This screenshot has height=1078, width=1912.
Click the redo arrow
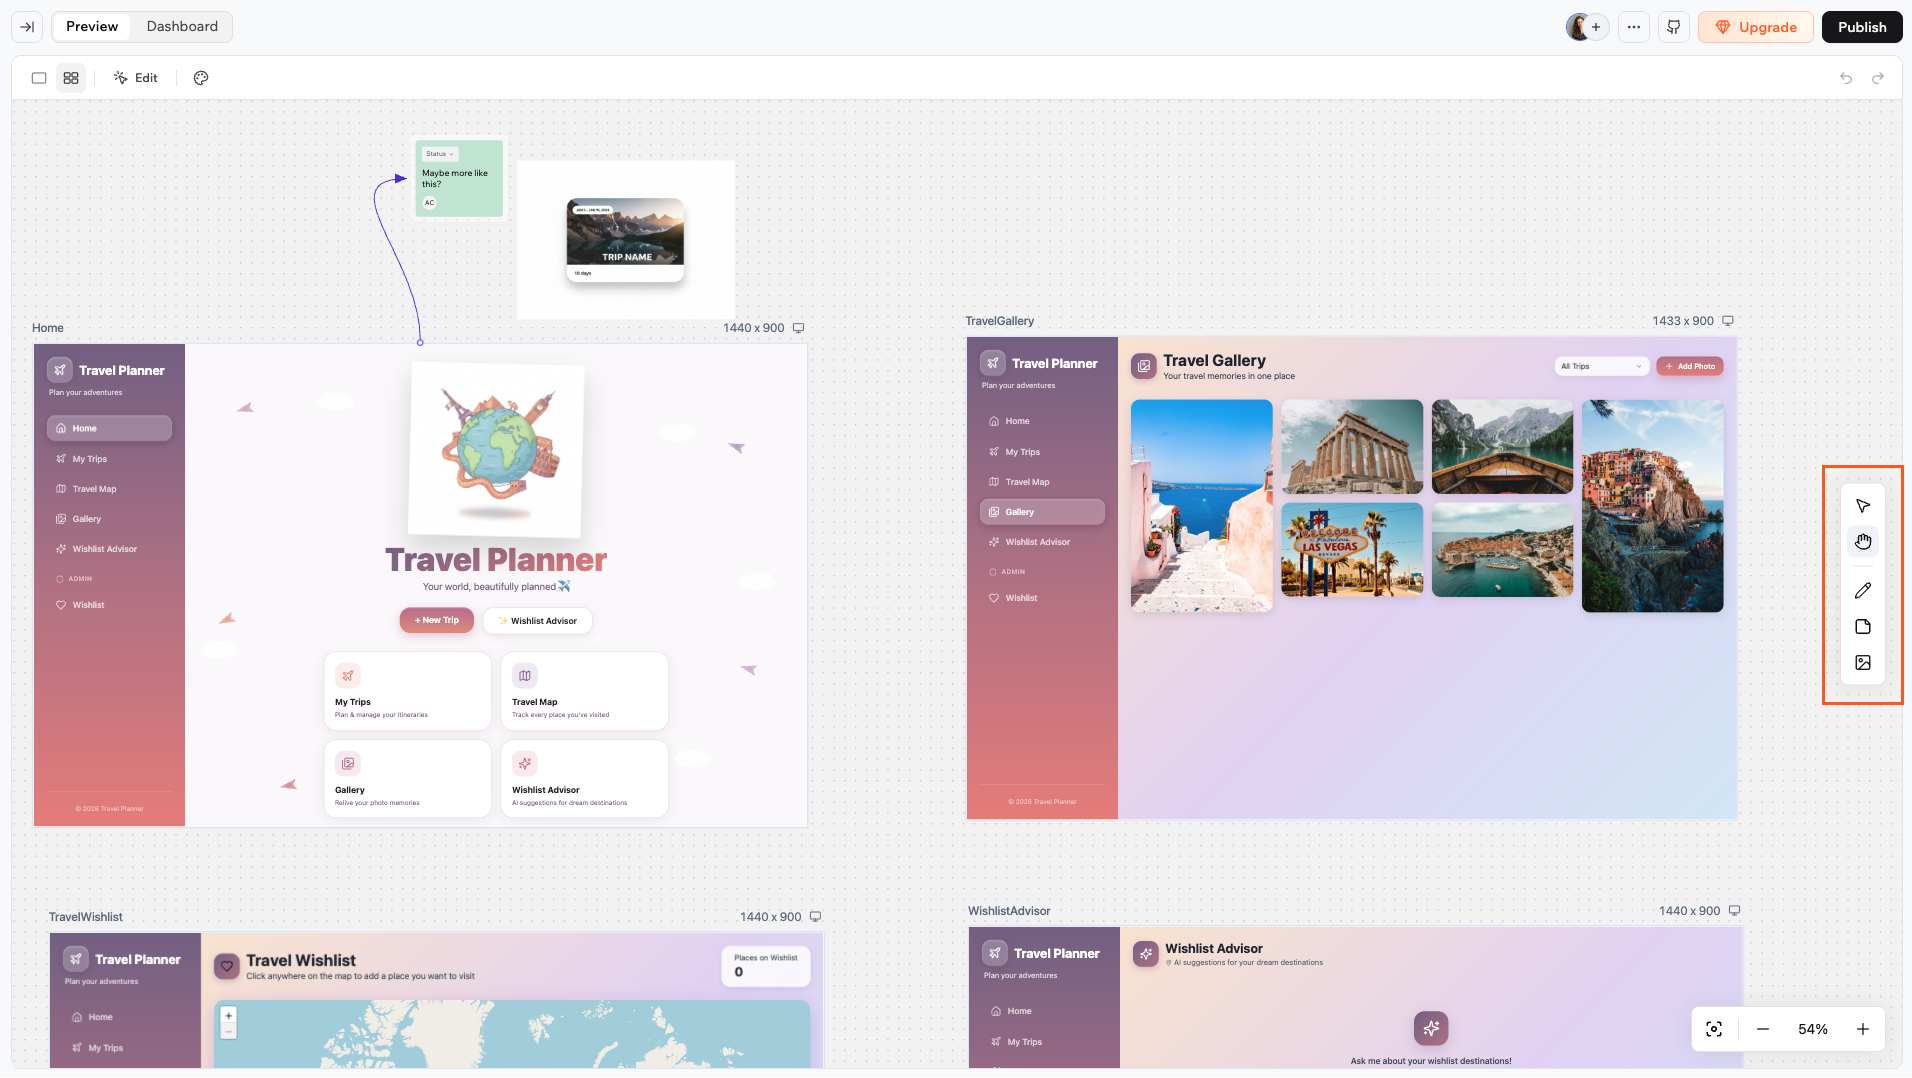(x=1878, y=78)
